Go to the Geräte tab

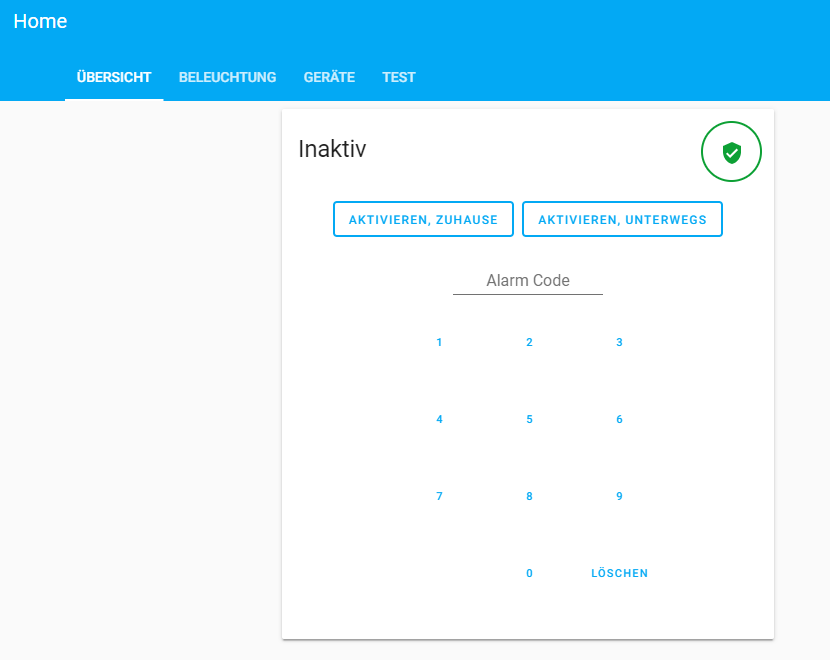click(329, 77)
